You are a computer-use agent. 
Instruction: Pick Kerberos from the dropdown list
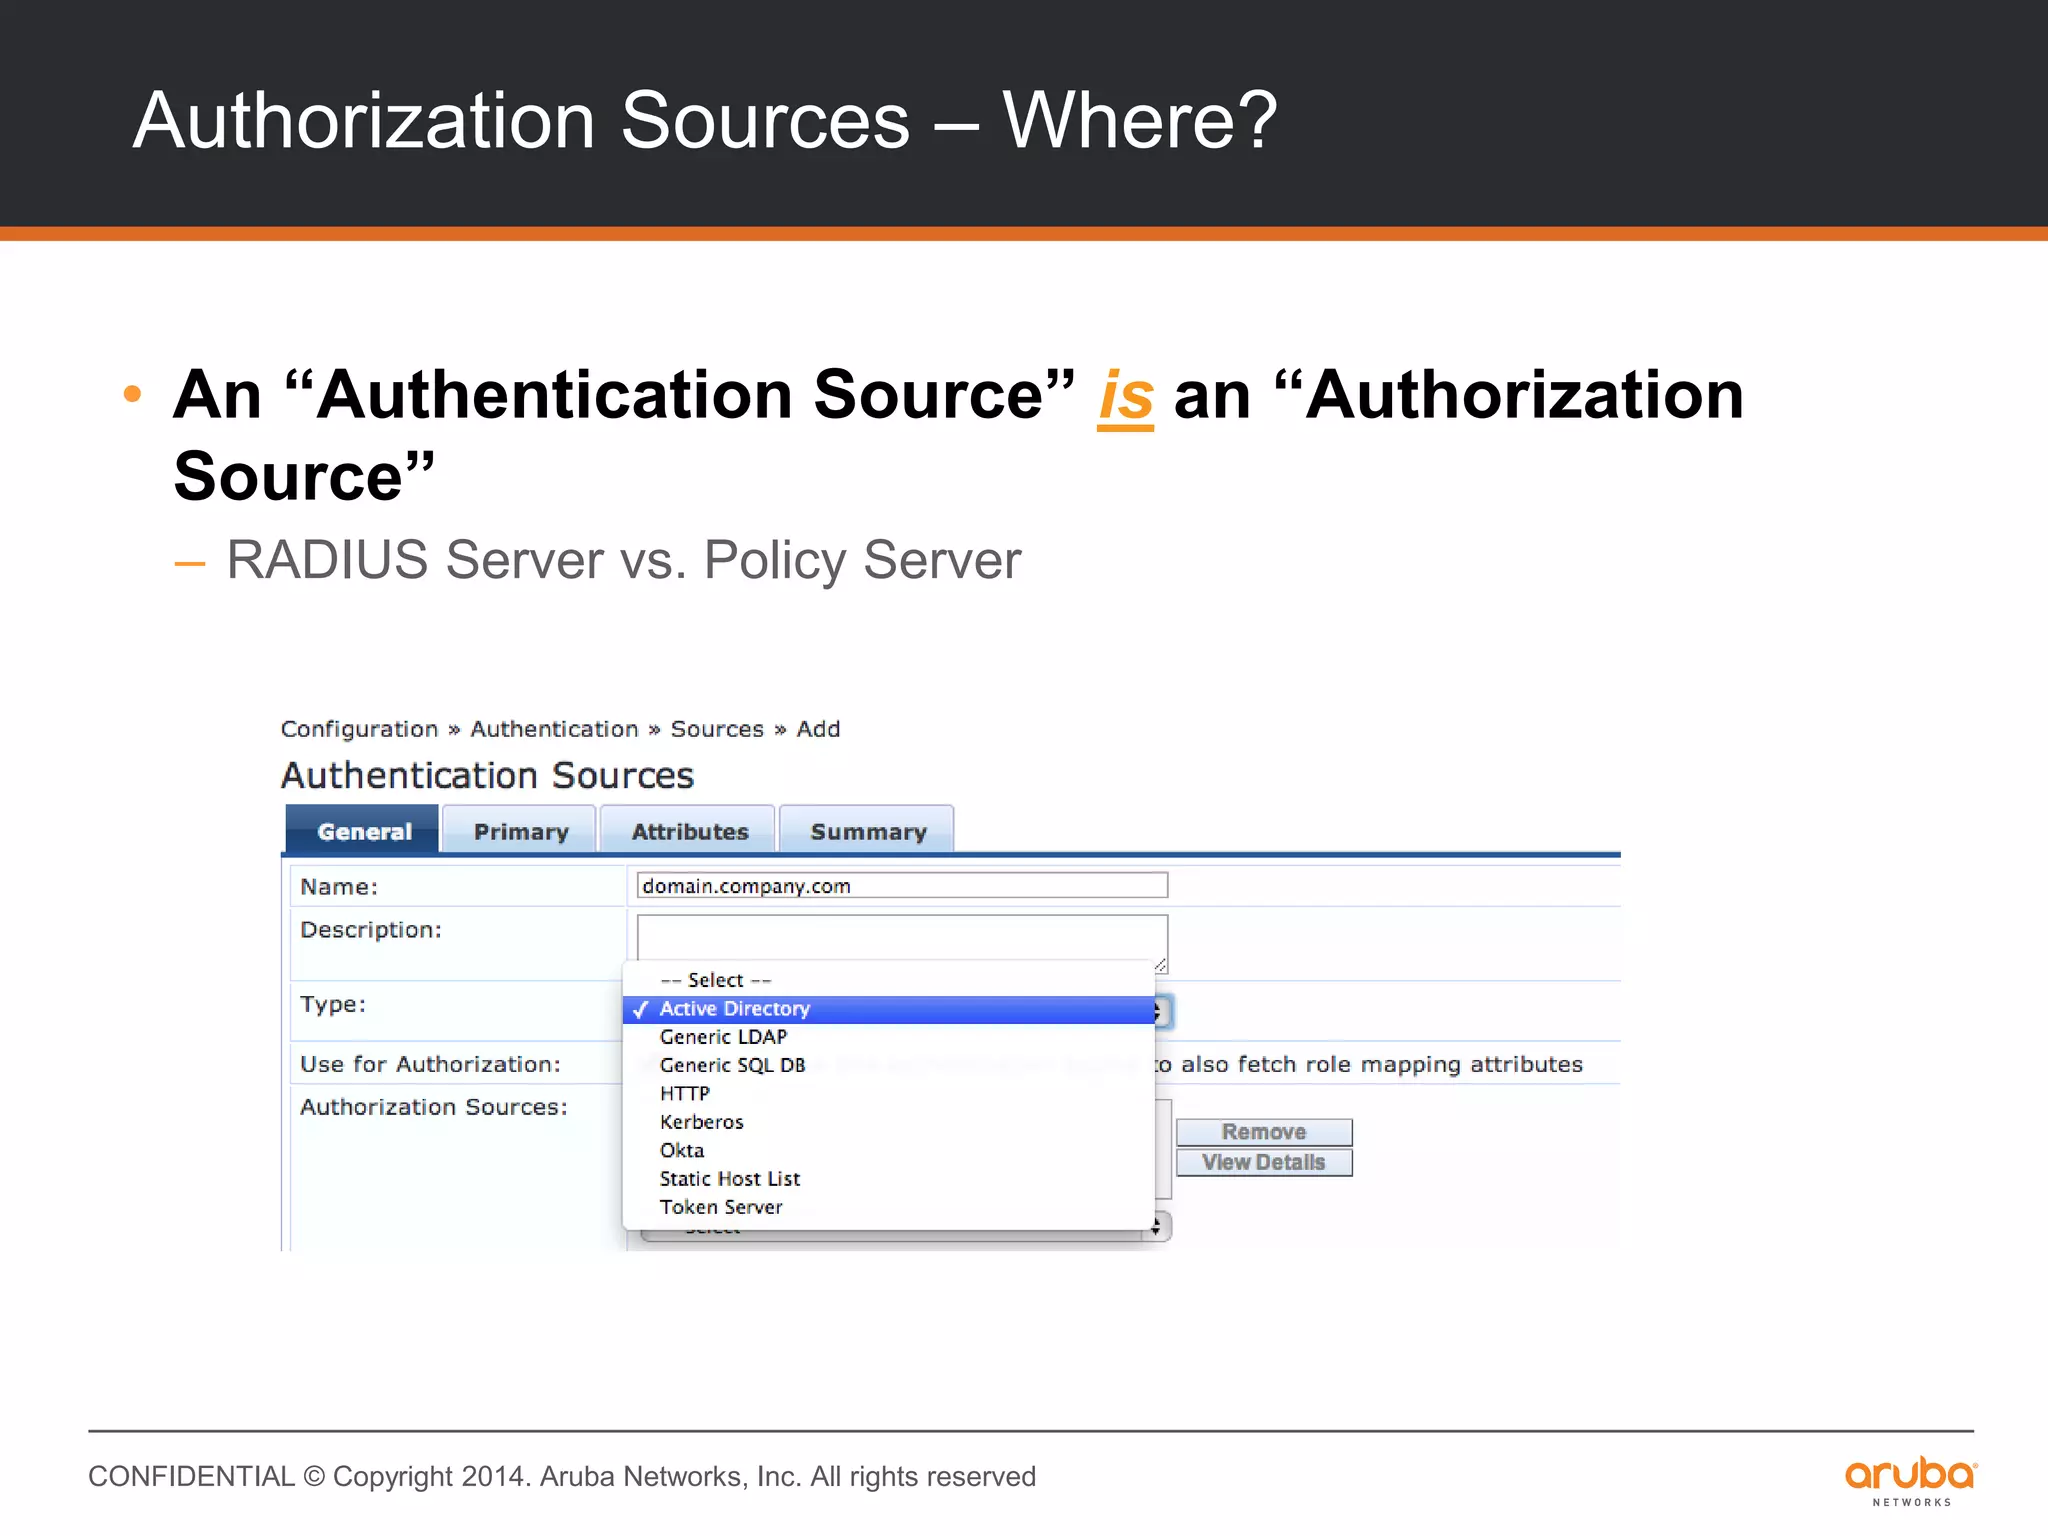tap(889, 1122)
